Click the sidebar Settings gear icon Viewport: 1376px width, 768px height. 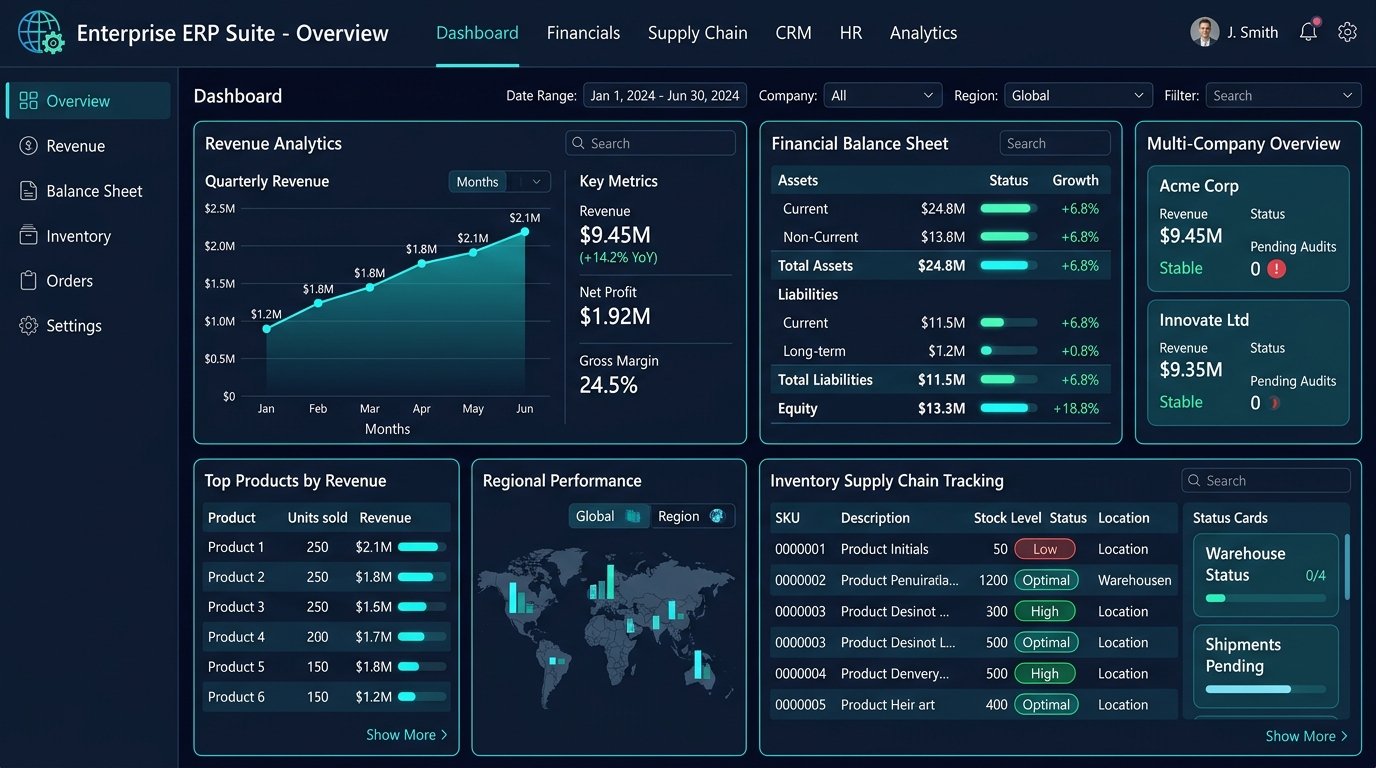pyautogui.click(x=28, y=326)
